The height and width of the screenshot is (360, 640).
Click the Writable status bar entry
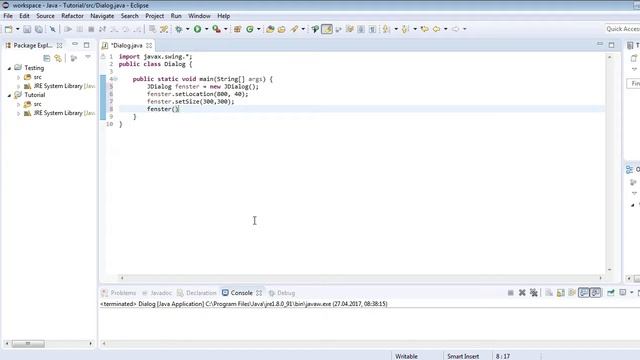coord(406,356)
